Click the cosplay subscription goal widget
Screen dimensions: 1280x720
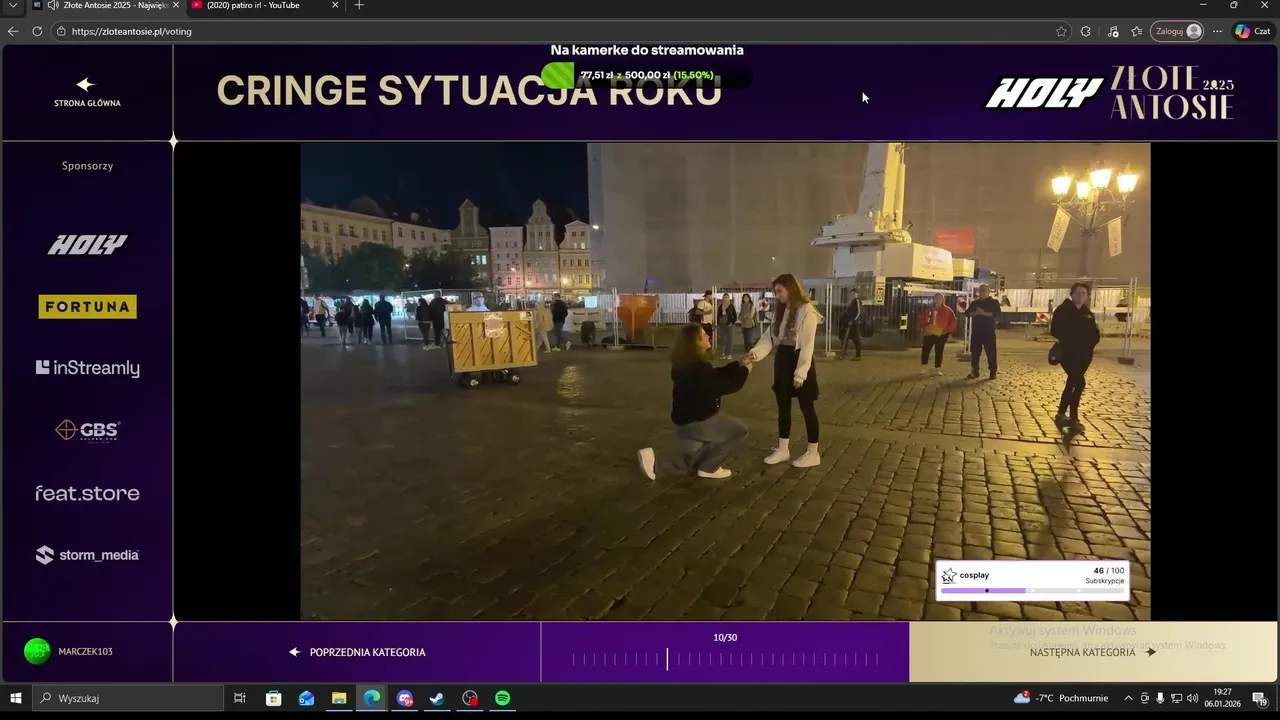pos(1032,580)
